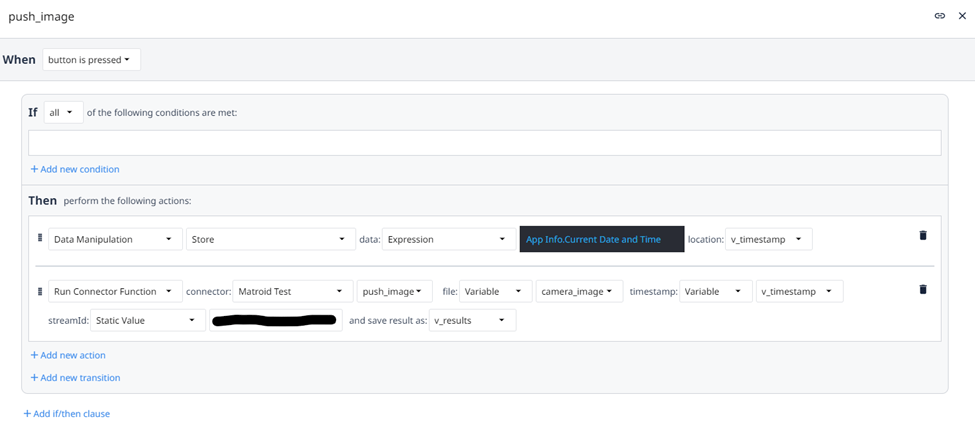Open the camera_image variable dropdown
The image size is (975, 426).
pyautogui.click(x=579, y=291)
